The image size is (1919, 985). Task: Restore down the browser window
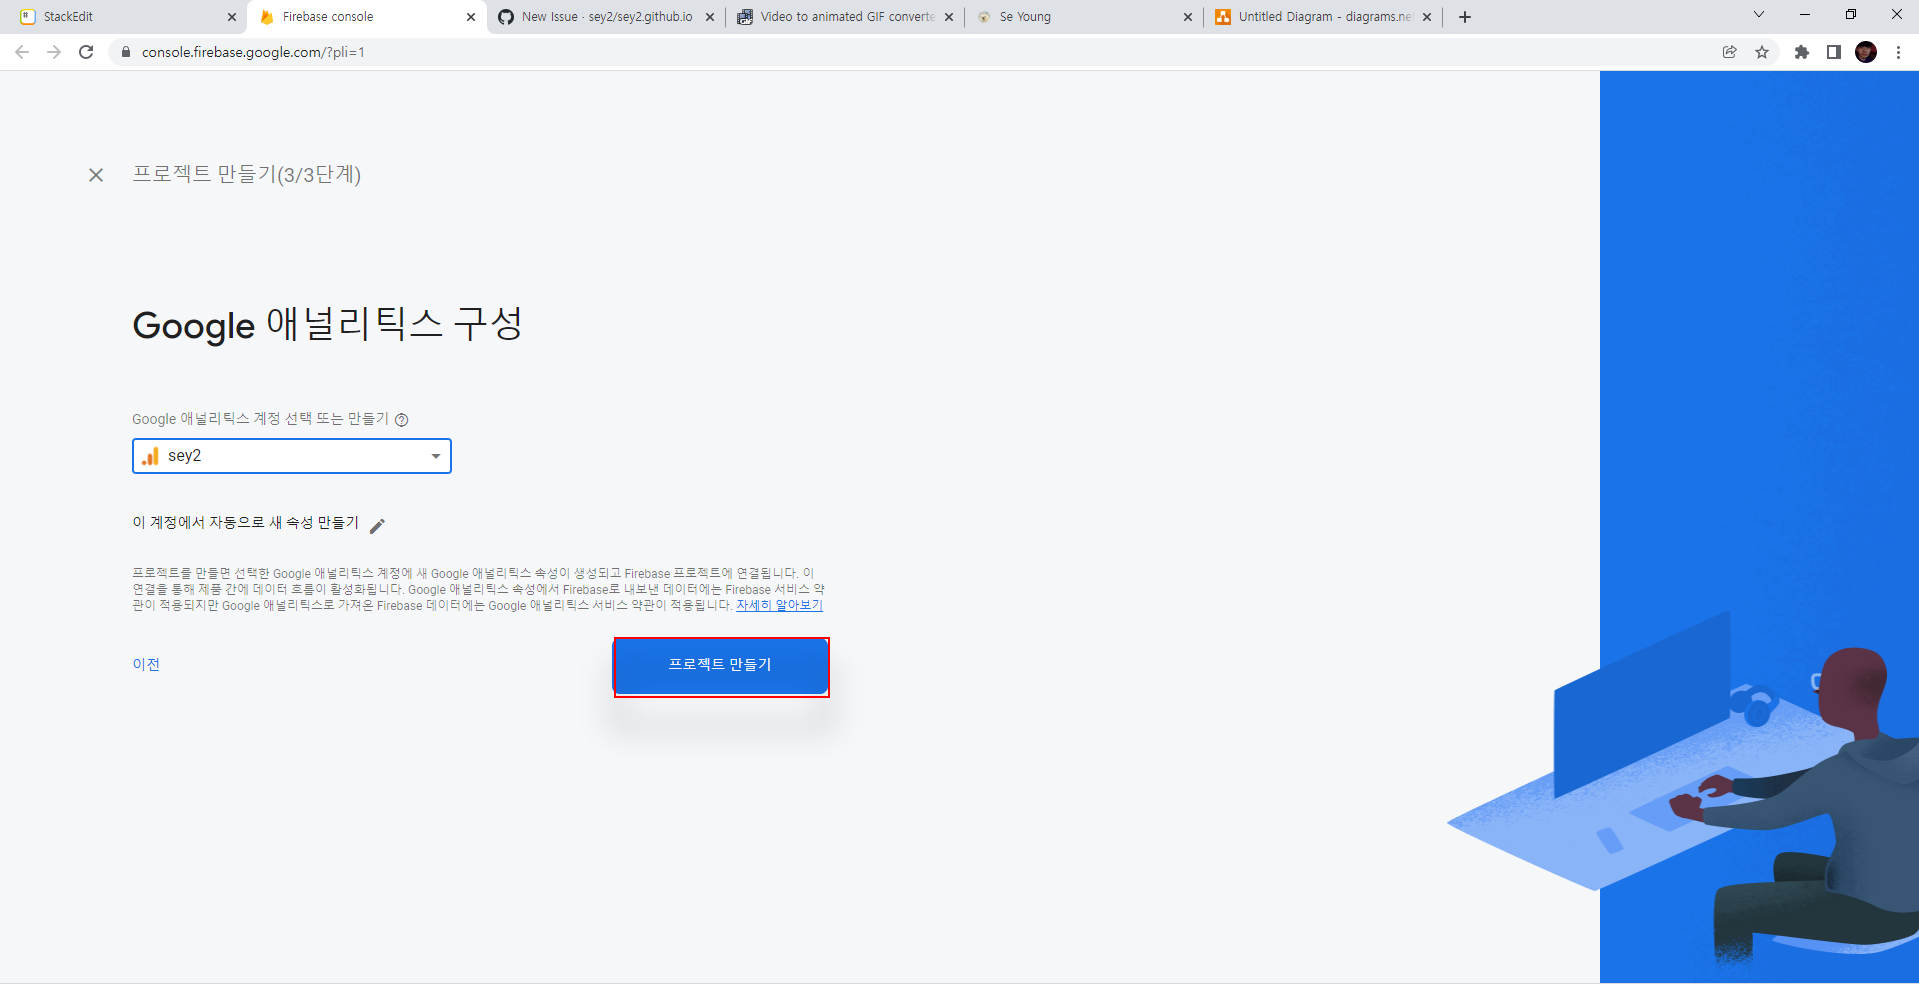1851,14
